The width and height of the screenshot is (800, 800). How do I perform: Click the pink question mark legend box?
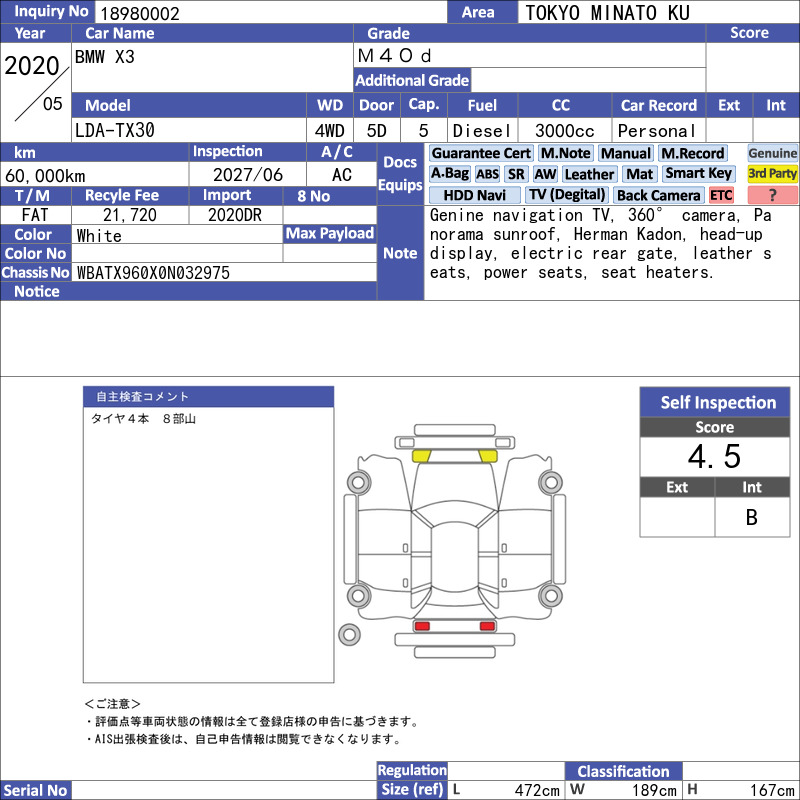(x=772, y=195)
